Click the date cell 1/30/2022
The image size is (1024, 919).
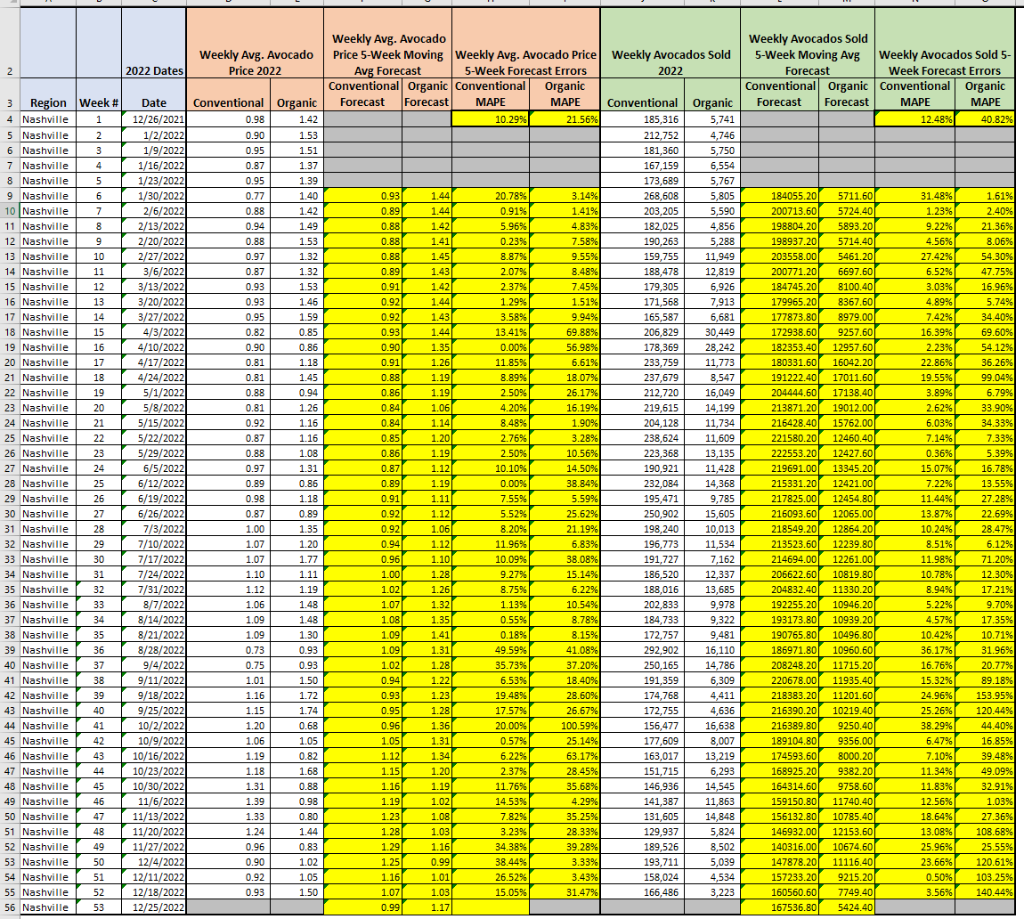pyautogui.click(x=153, y=195)
